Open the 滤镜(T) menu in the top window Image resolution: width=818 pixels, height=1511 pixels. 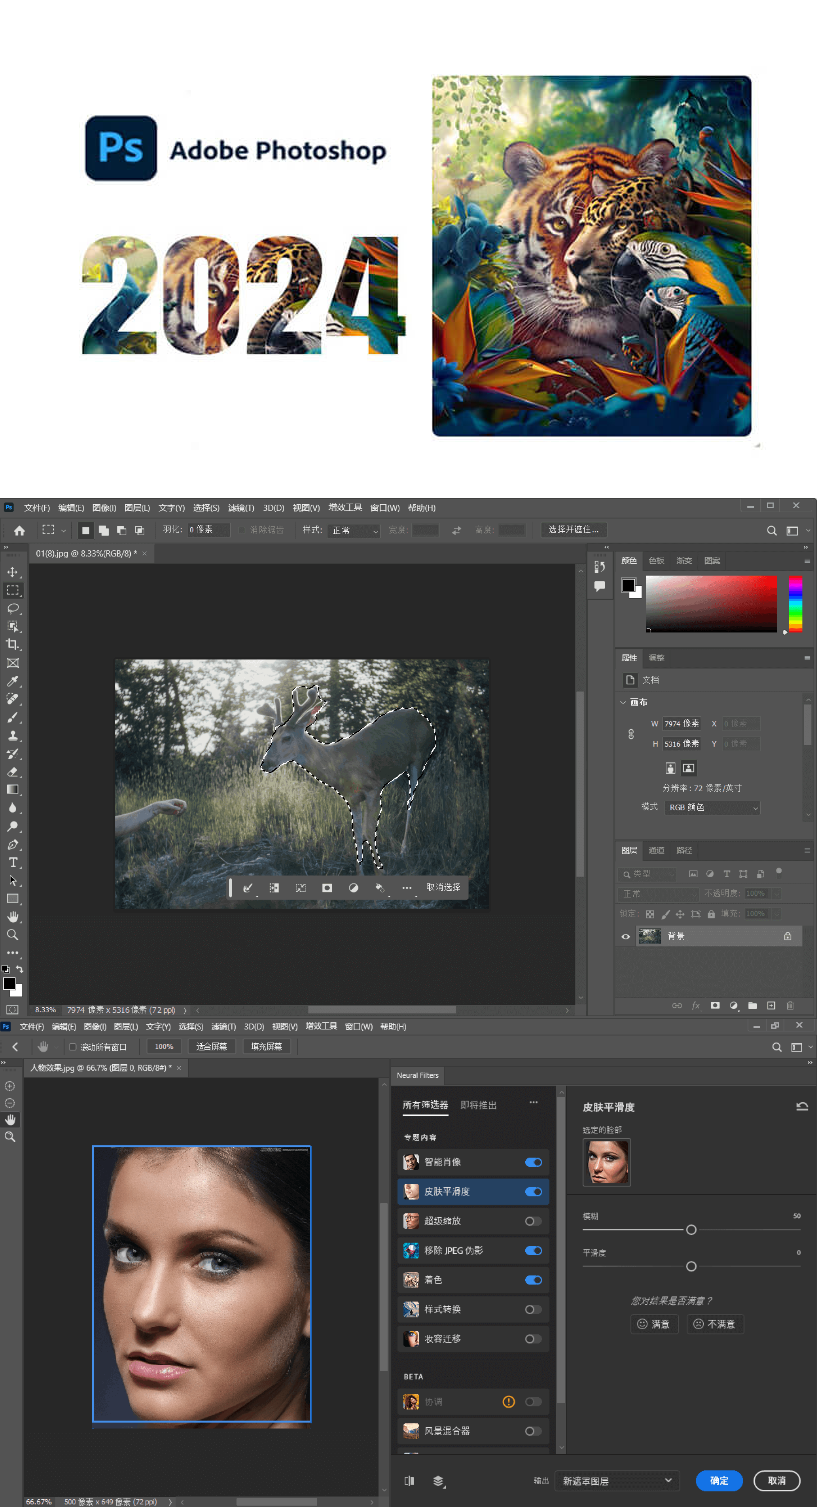point(241,508)
